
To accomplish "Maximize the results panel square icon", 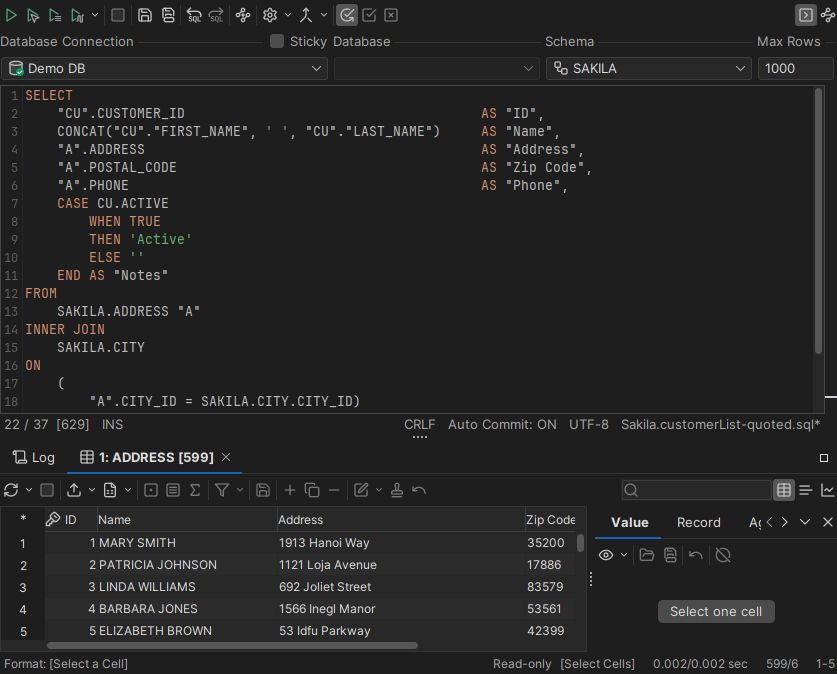I will pyautogui.click(x=824, y=458).
